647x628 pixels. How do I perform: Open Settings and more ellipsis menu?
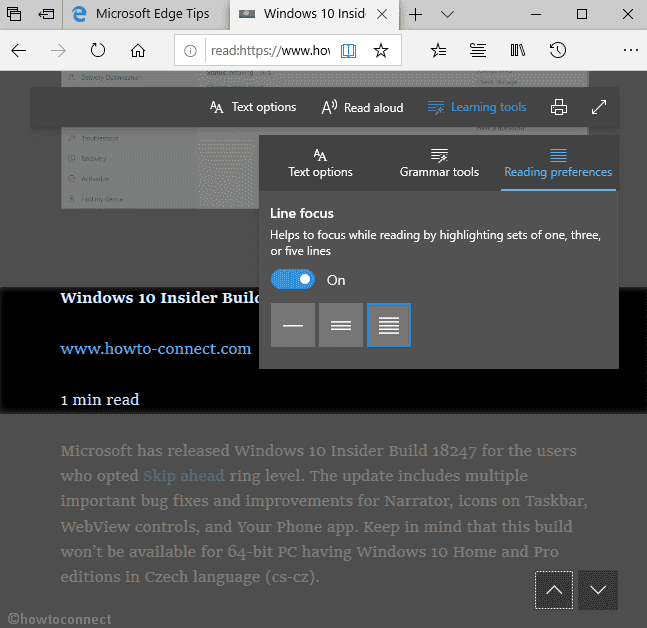pos(630,50)
